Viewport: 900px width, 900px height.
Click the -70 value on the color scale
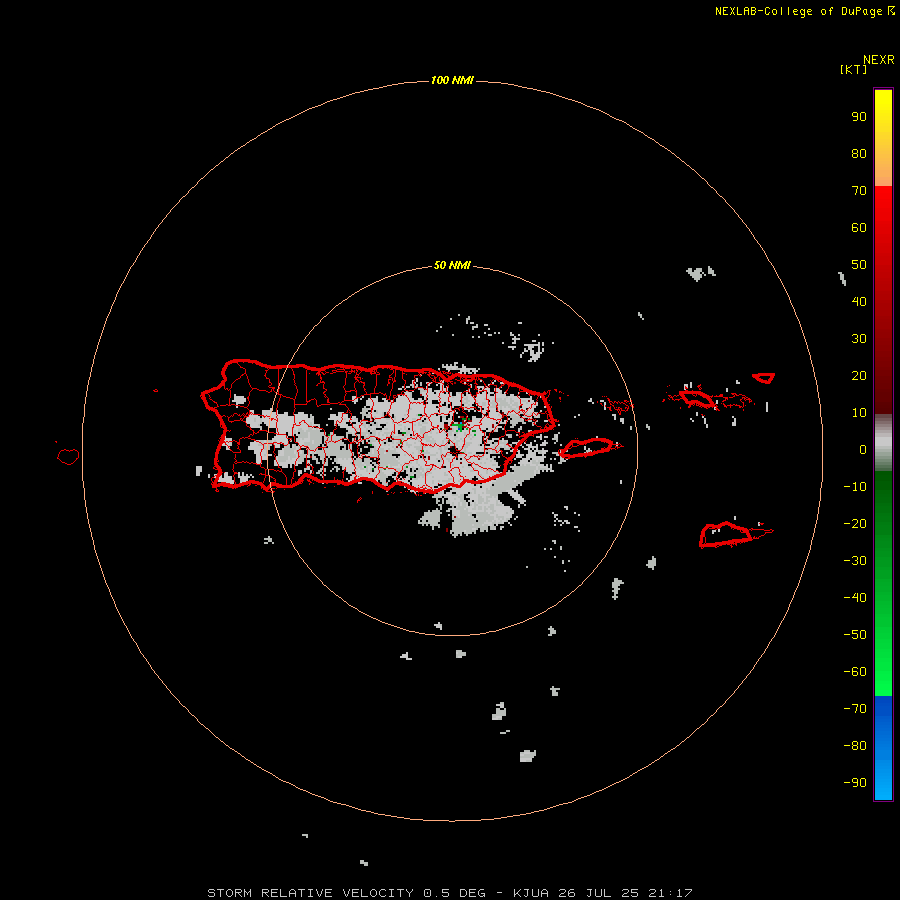(855, 709)
